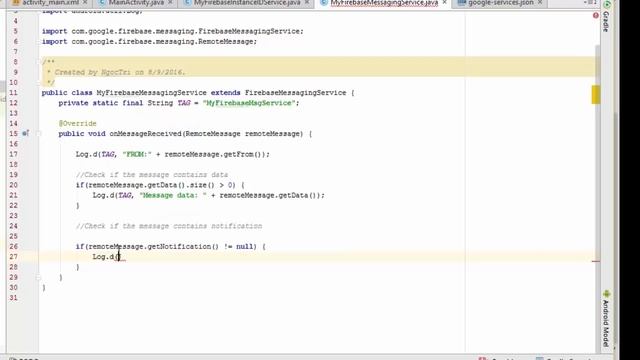Click getNotification() on line 26
This screenshot has height=360, width=640.
point(183,247)
